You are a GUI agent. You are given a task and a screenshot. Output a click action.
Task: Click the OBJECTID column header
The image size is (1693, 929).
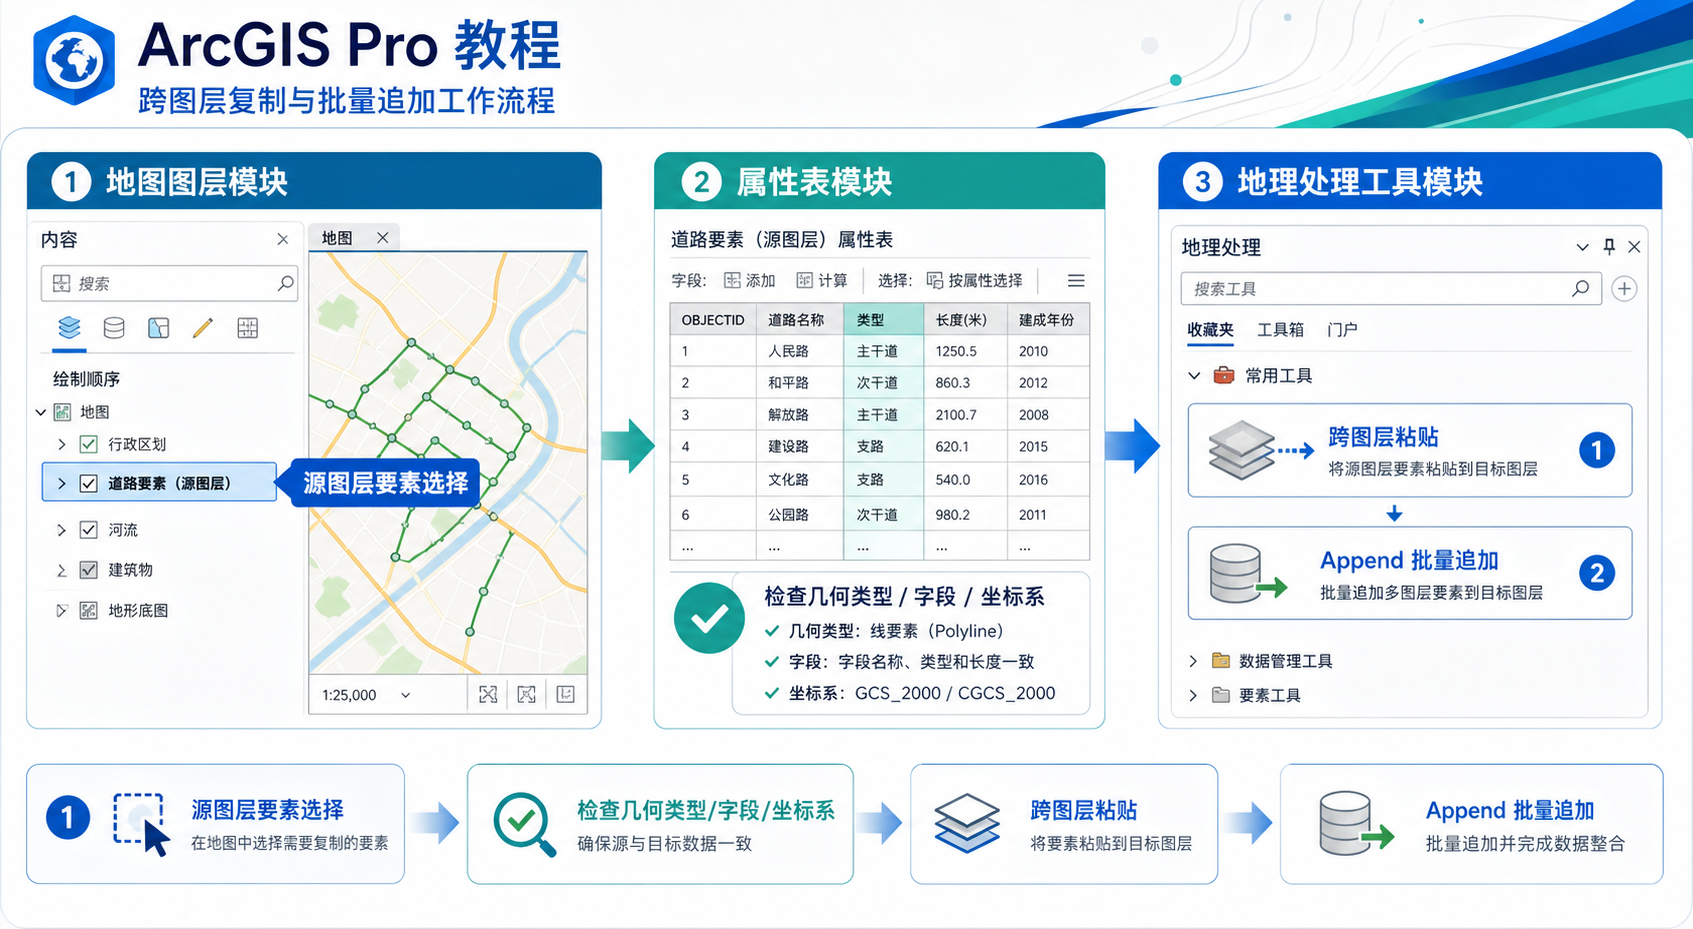713,320
